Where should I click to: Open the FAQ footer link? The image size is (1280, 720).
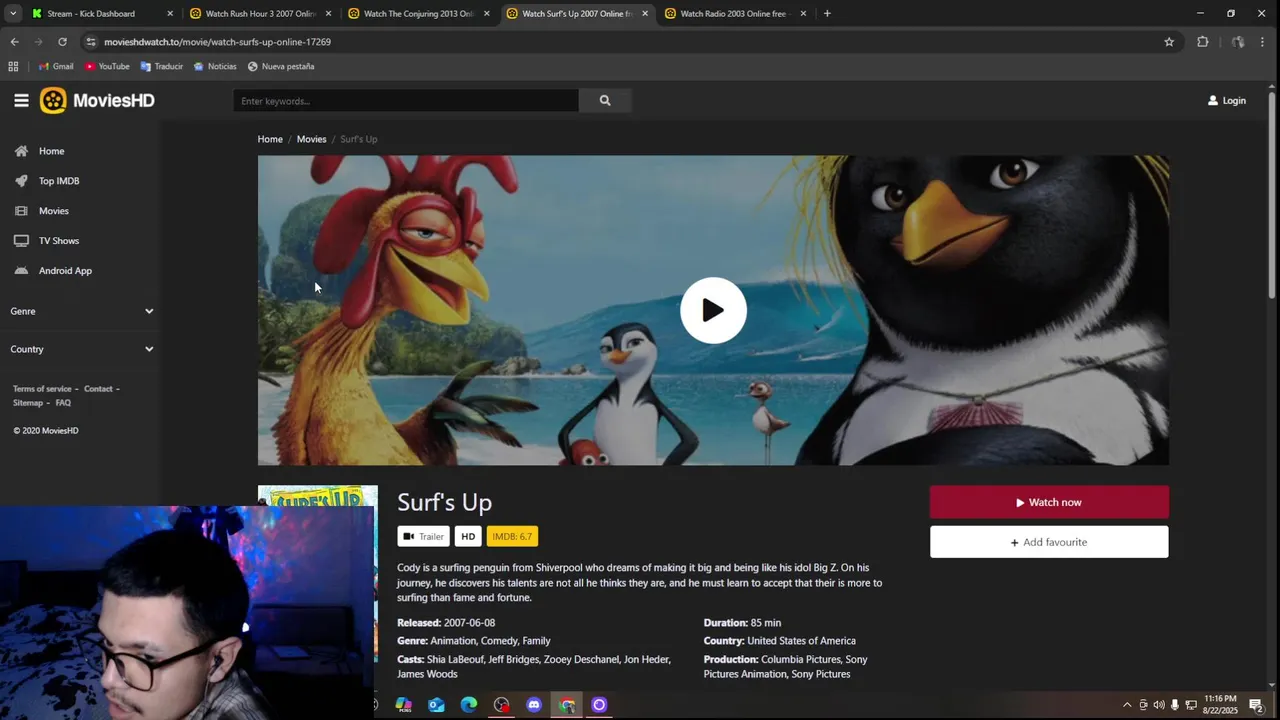(x=63, y=403)
